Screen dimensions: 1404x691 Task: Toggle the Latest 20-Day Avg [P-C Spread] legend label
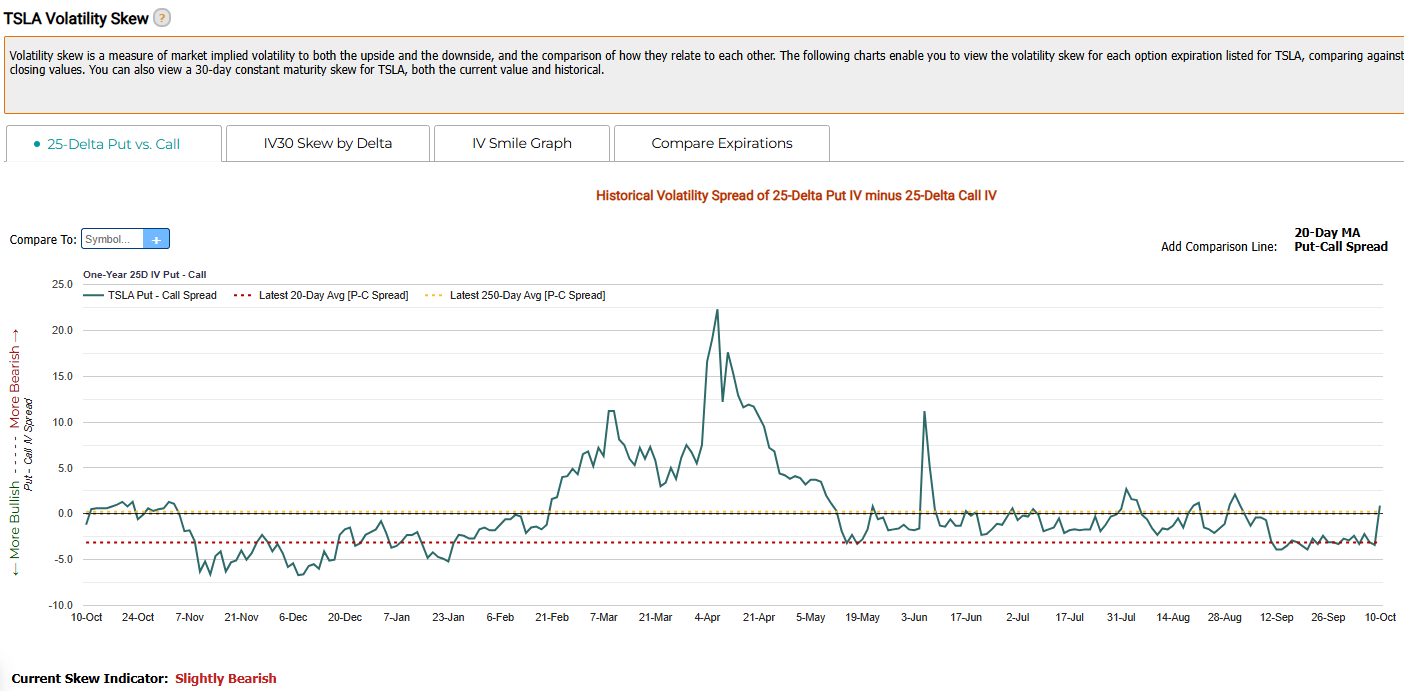click(x=333, y=296)
